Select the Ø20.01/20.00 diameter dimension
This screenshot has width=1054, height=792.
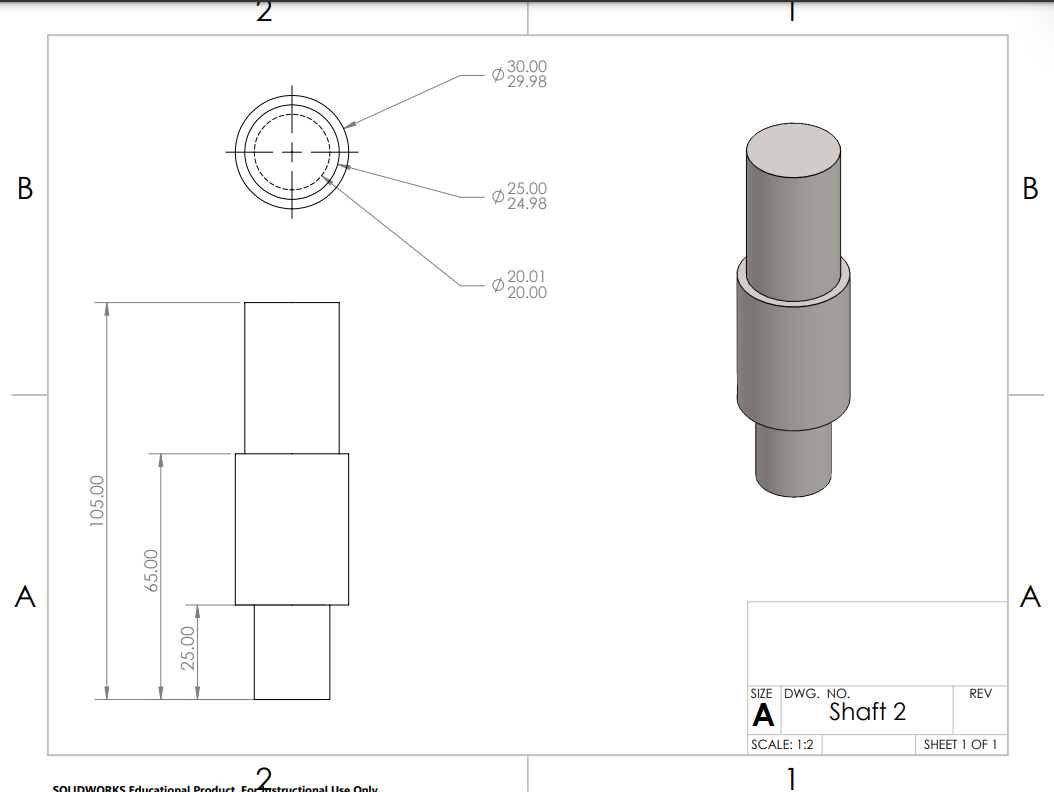(522, 286)
